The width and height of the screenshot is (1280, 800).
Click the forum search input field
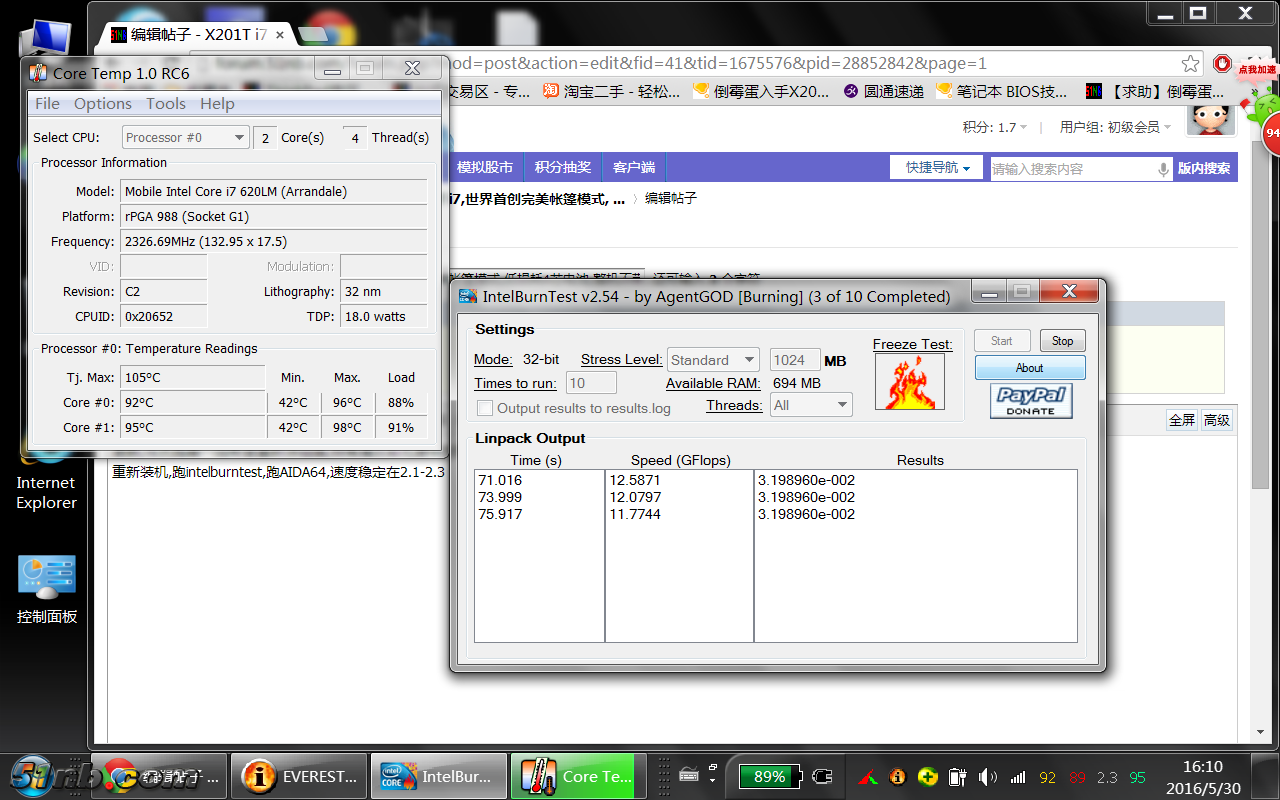pos(1070,169)
